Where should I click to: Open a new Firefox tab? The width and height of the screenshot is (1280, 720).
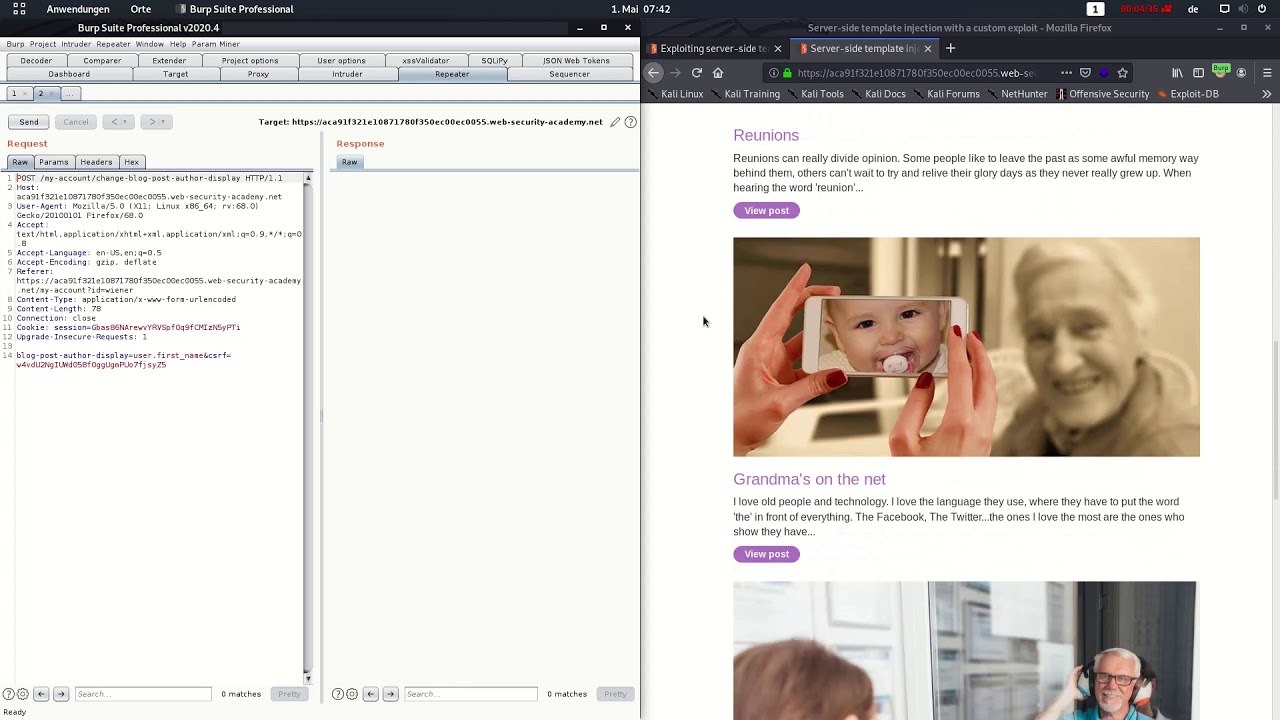click(x=951, y=48)
